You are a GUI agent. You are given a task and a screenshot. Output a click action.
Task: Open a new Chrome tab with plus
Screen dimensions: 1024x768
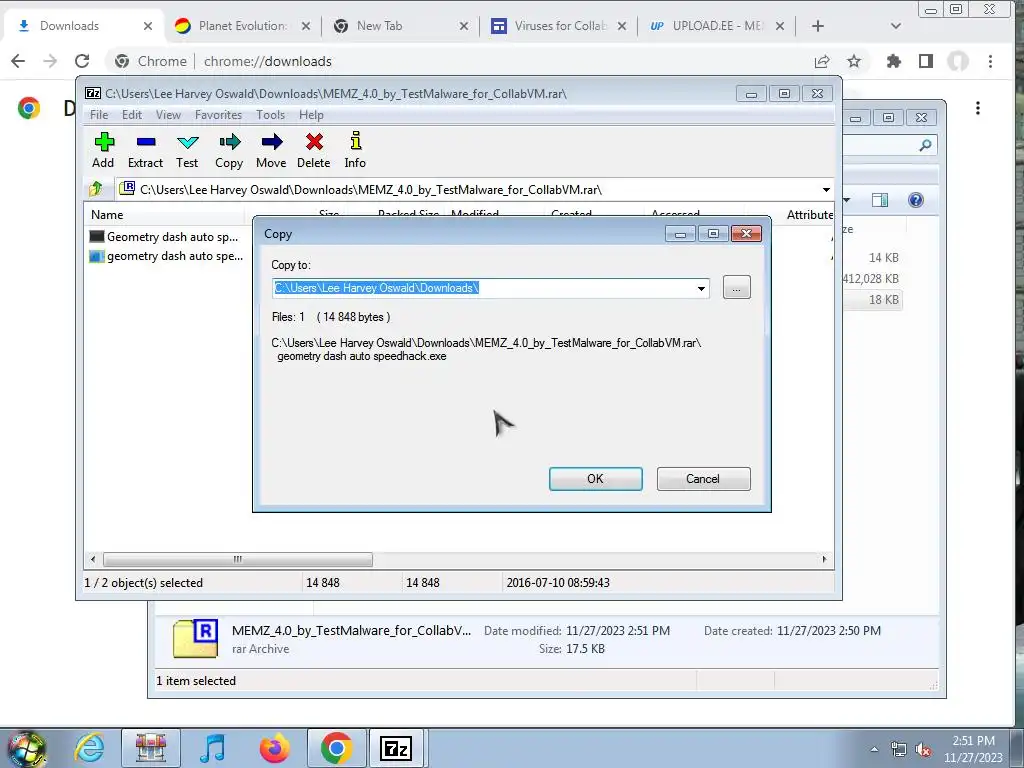point(818,26)
